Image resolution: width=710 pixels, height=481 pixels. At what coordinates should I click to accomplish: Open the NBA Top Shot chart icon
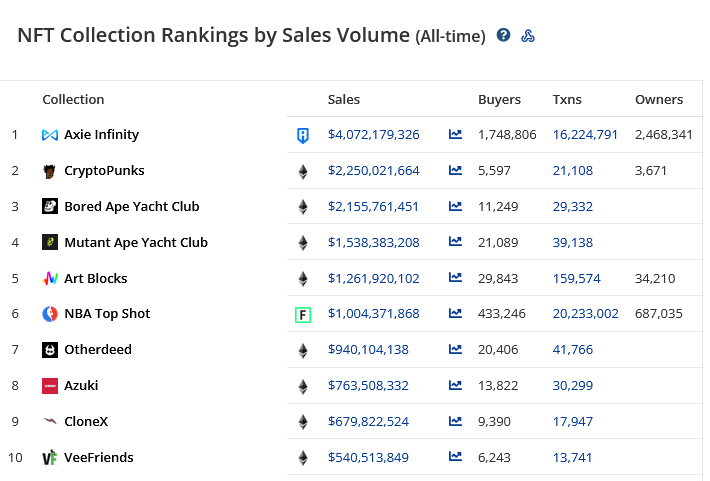[x=455, y=313]
